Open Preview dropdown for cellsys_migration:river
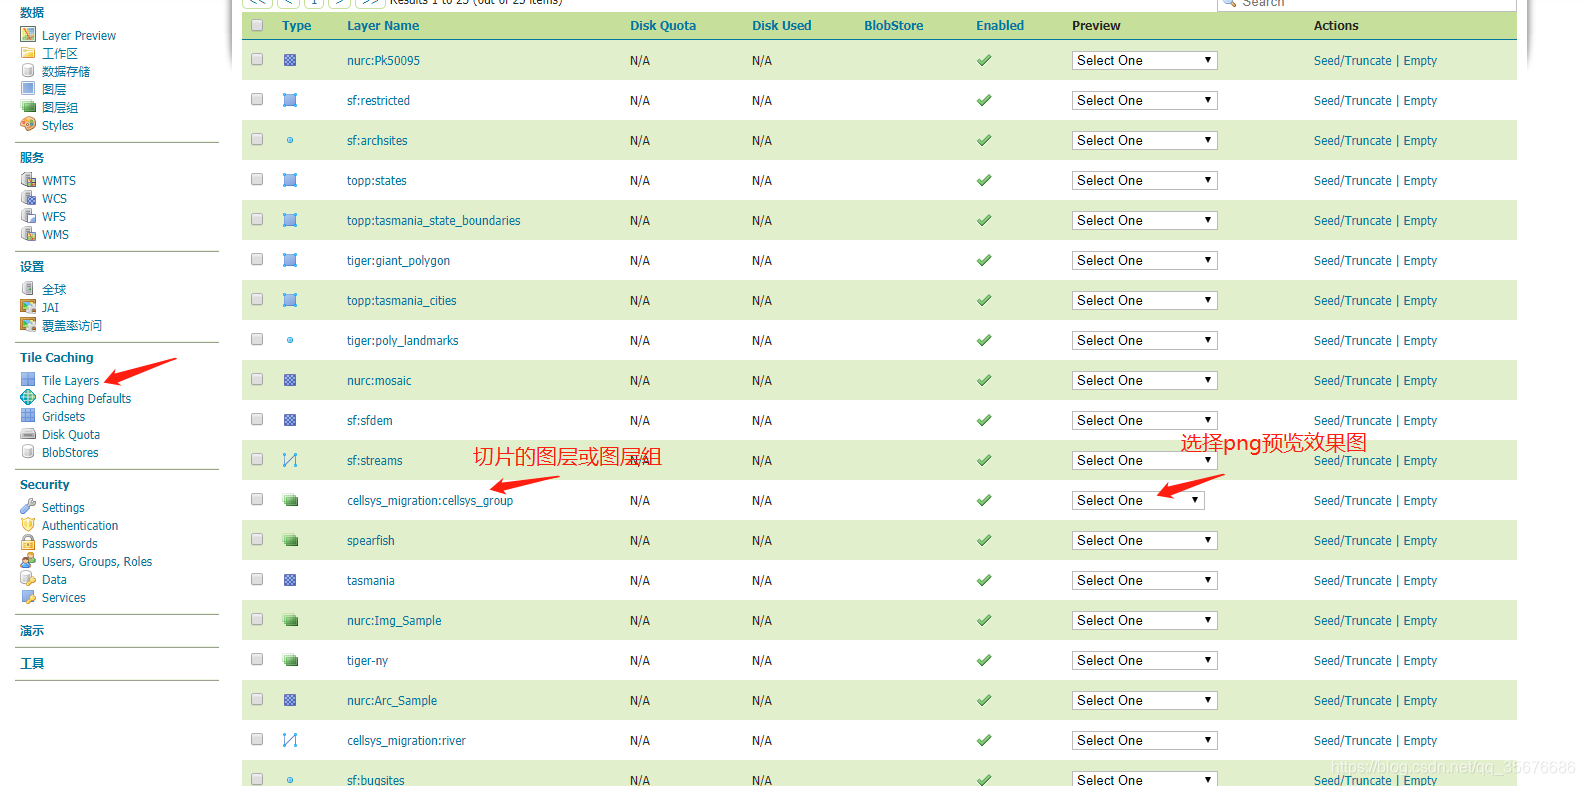 1144,740
